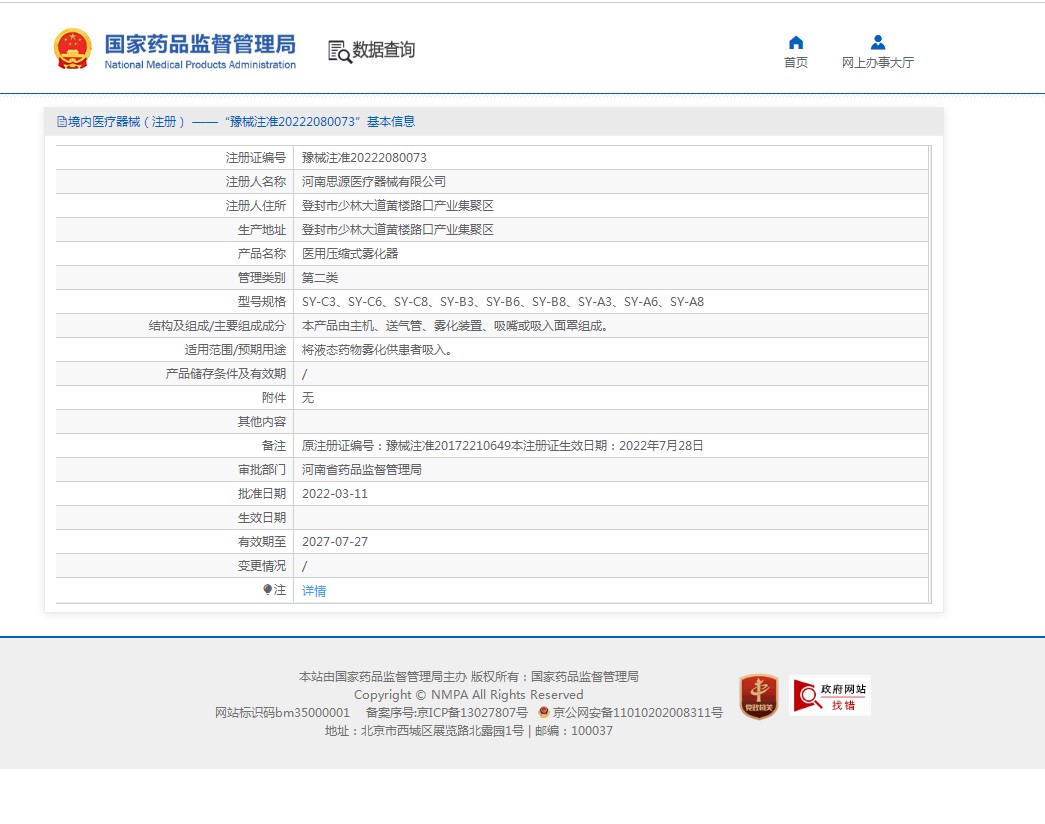Open 京公网安备11010202008311号 link
Viewport: 1045px width, 824px height.
click(x=638, y=713)
